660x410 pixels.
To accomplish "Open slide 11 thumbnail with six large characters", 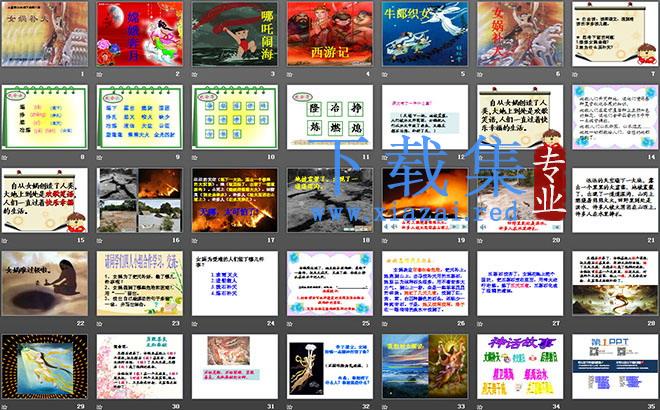I will pos(330,117).
